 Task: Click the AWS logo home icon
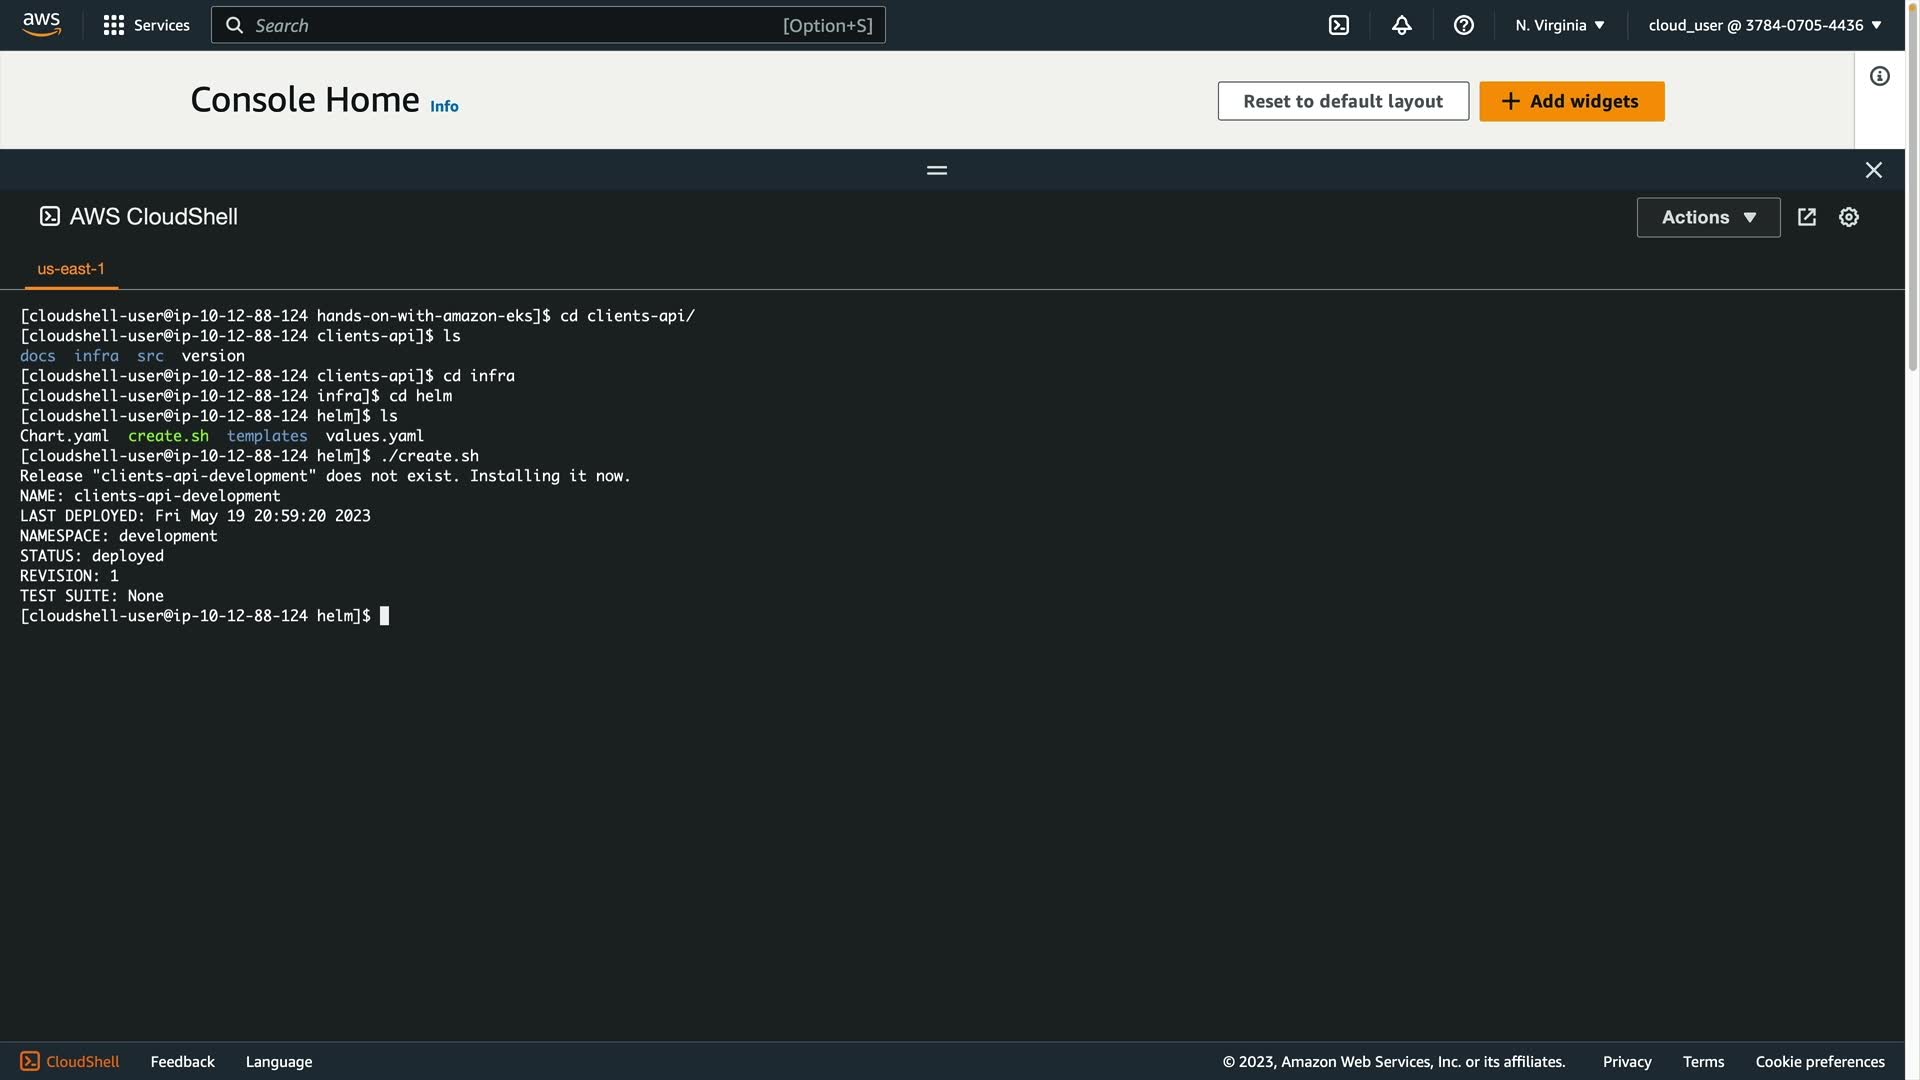[x=42, y=24]
